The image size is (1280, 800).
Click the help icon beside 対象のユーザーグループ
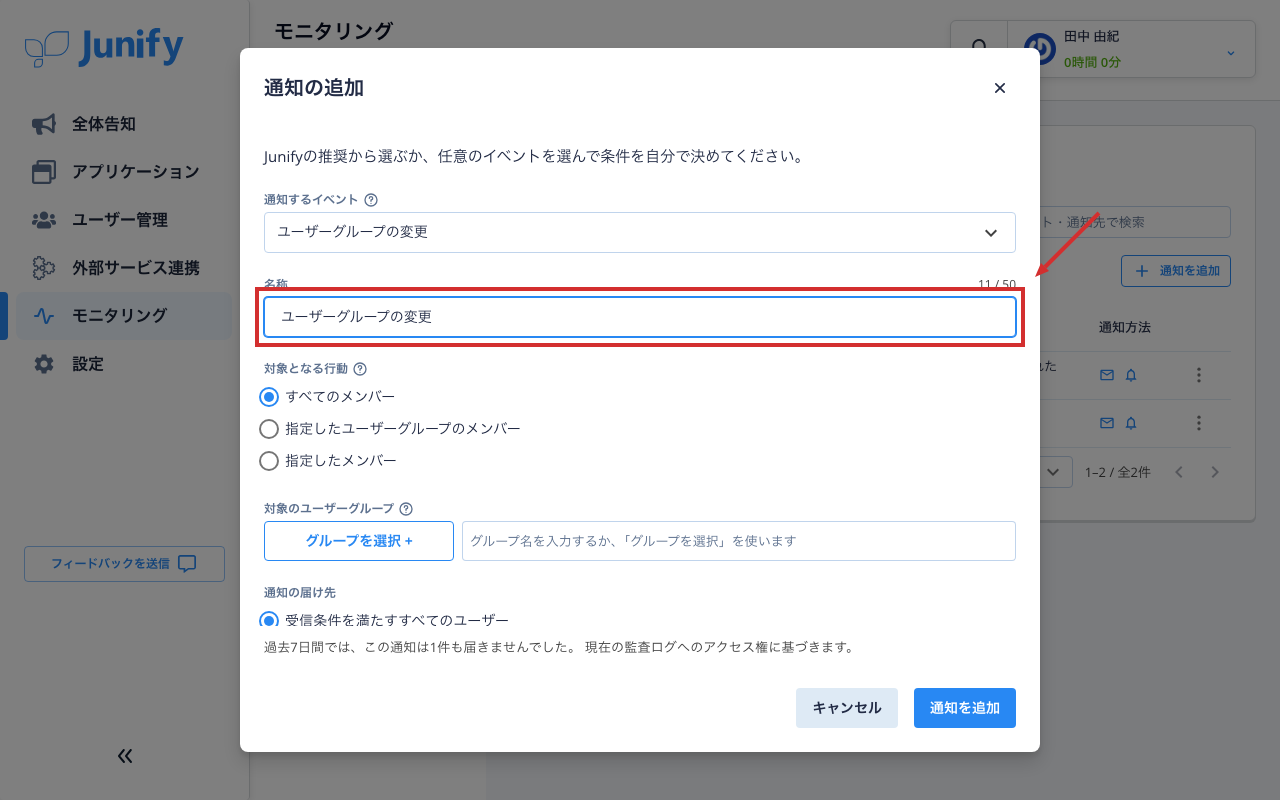point(406,509)
